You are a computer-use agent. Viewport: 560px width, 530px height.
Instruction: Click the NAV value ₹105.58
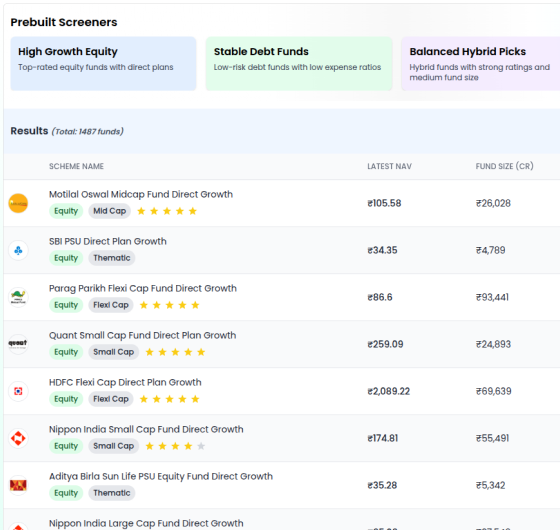(384, 203)
